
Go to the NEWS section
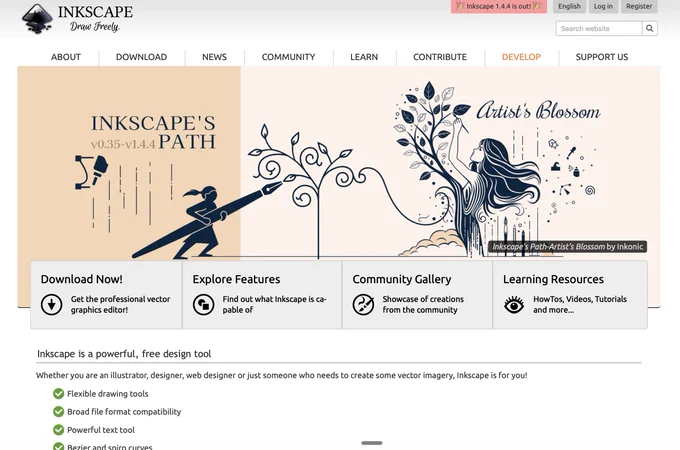214,57
